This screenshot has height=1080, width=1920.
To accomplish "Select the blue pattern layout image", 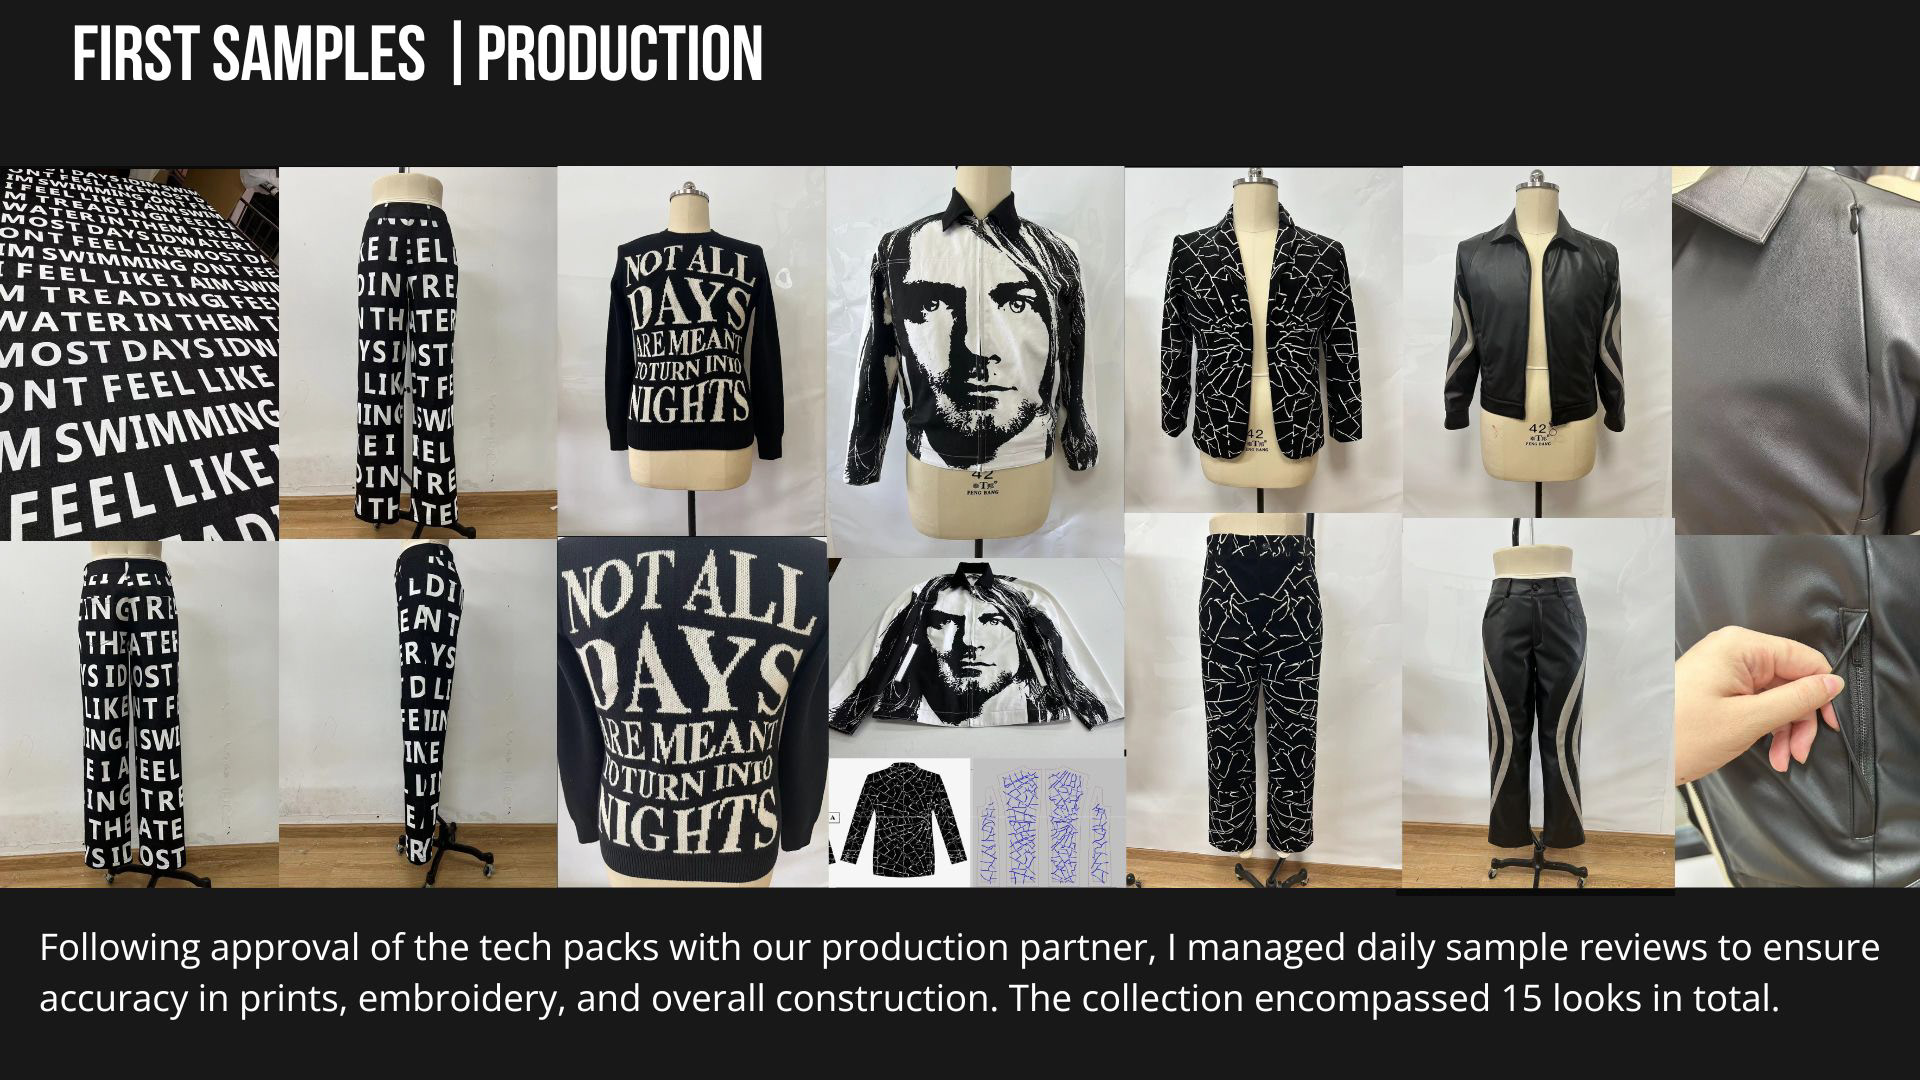I will click(1049, 822).
